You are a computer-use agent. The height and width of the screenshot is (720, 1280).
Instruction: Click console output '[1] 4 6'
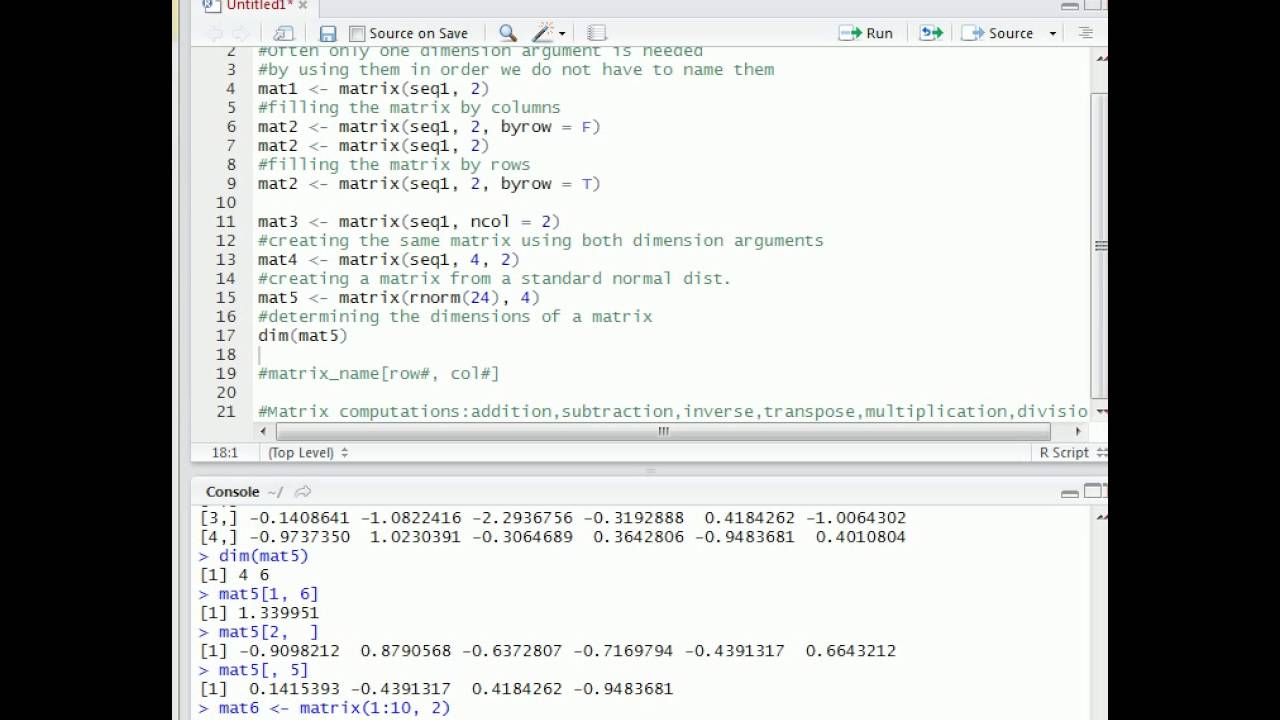(234, 575)
